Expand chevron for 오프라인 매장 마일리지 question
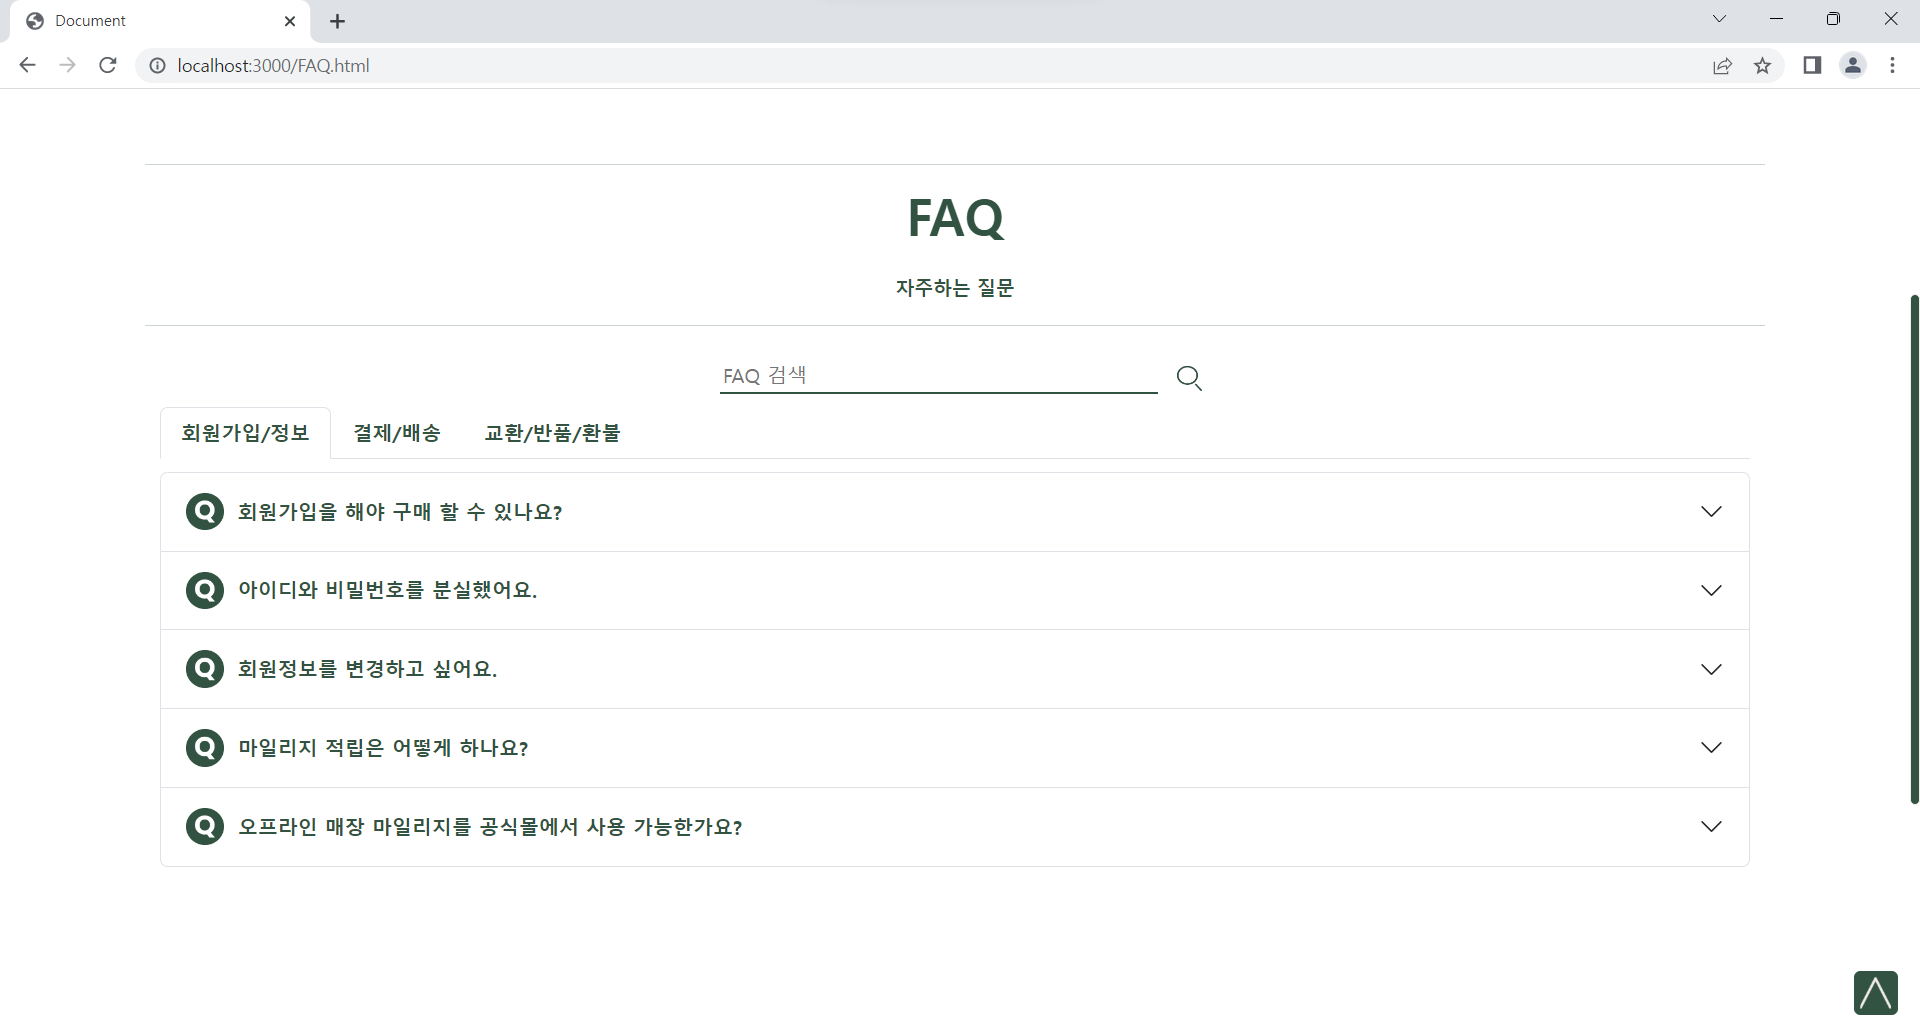The width and height of the screenshot is (1920, 1018). (1711, 826)
